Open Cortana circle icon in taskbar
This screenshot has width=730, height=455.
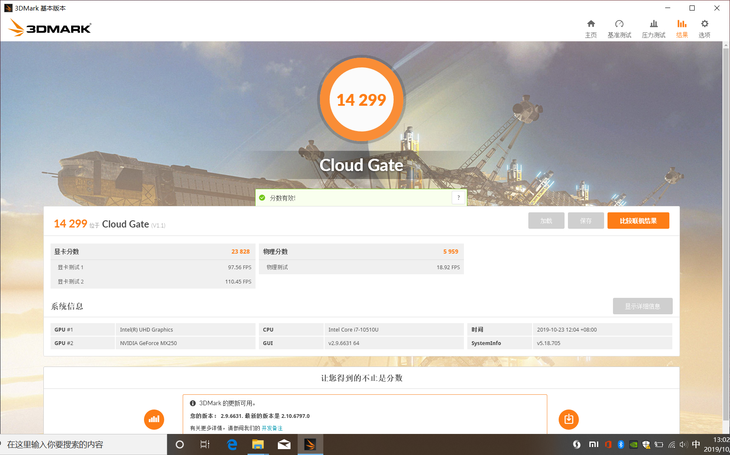pos(180,444)
